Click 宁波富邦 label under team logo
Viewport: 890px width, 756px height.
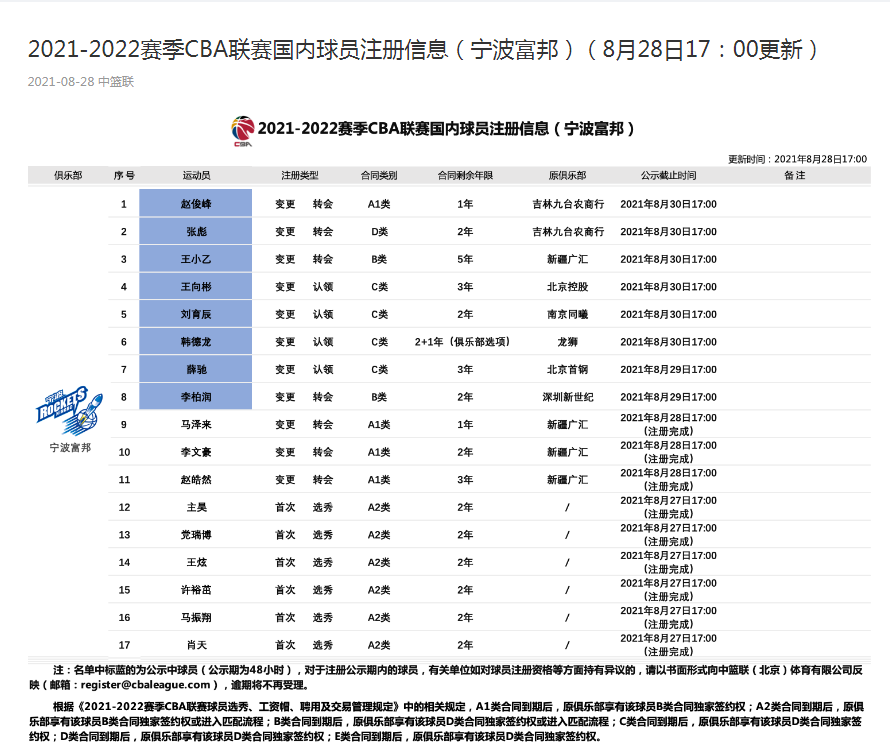click(70, 447)
